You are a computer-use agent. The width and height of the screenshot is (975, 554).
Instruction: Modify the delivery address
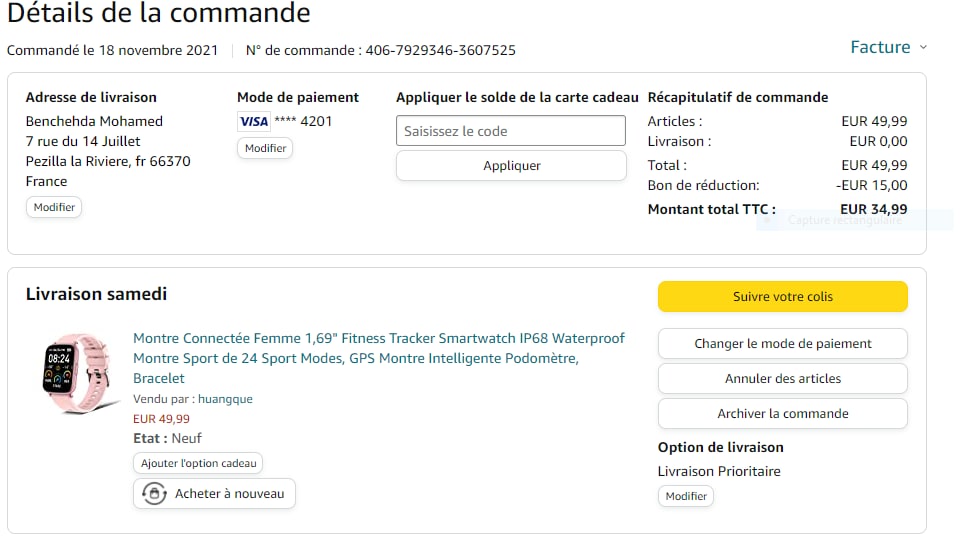point(54,207)
